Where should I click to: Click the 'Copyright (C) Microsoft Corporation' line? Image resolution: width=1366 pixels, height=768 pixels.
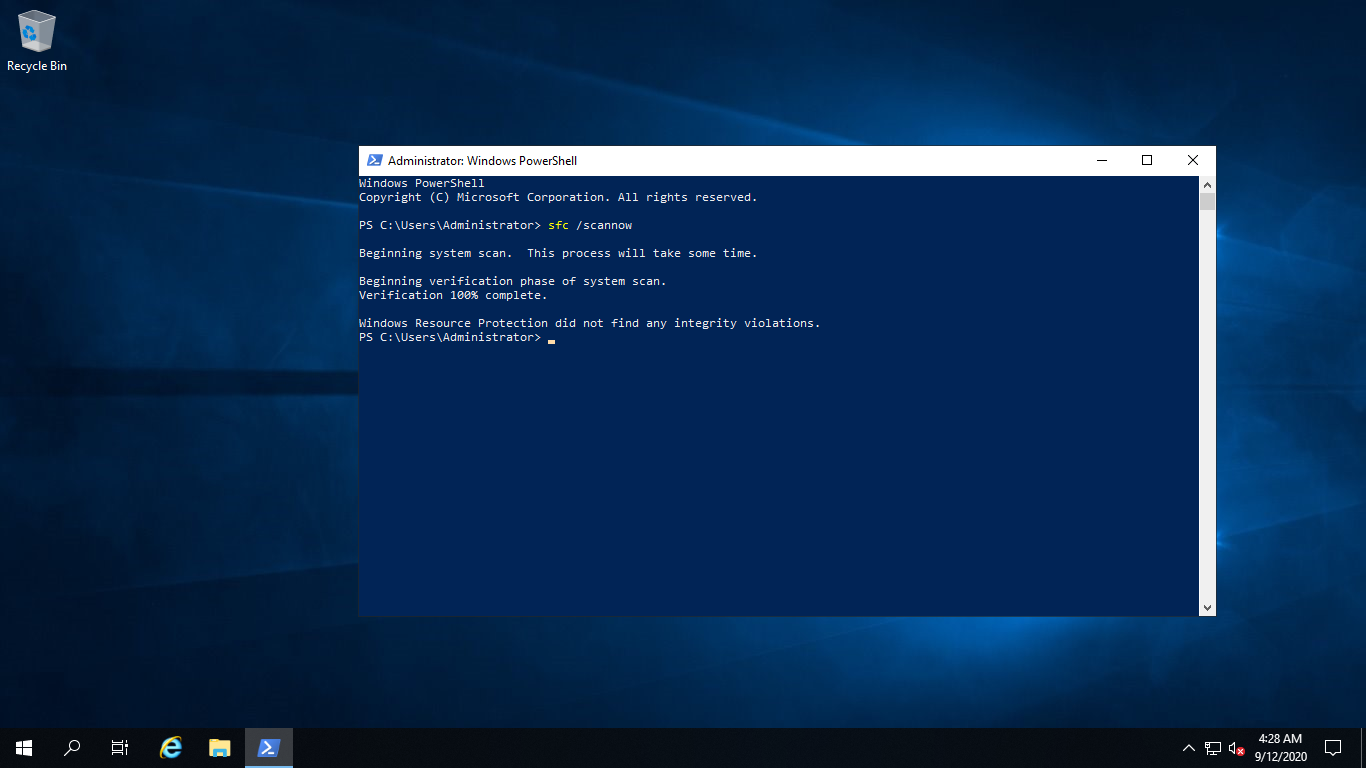558,197
